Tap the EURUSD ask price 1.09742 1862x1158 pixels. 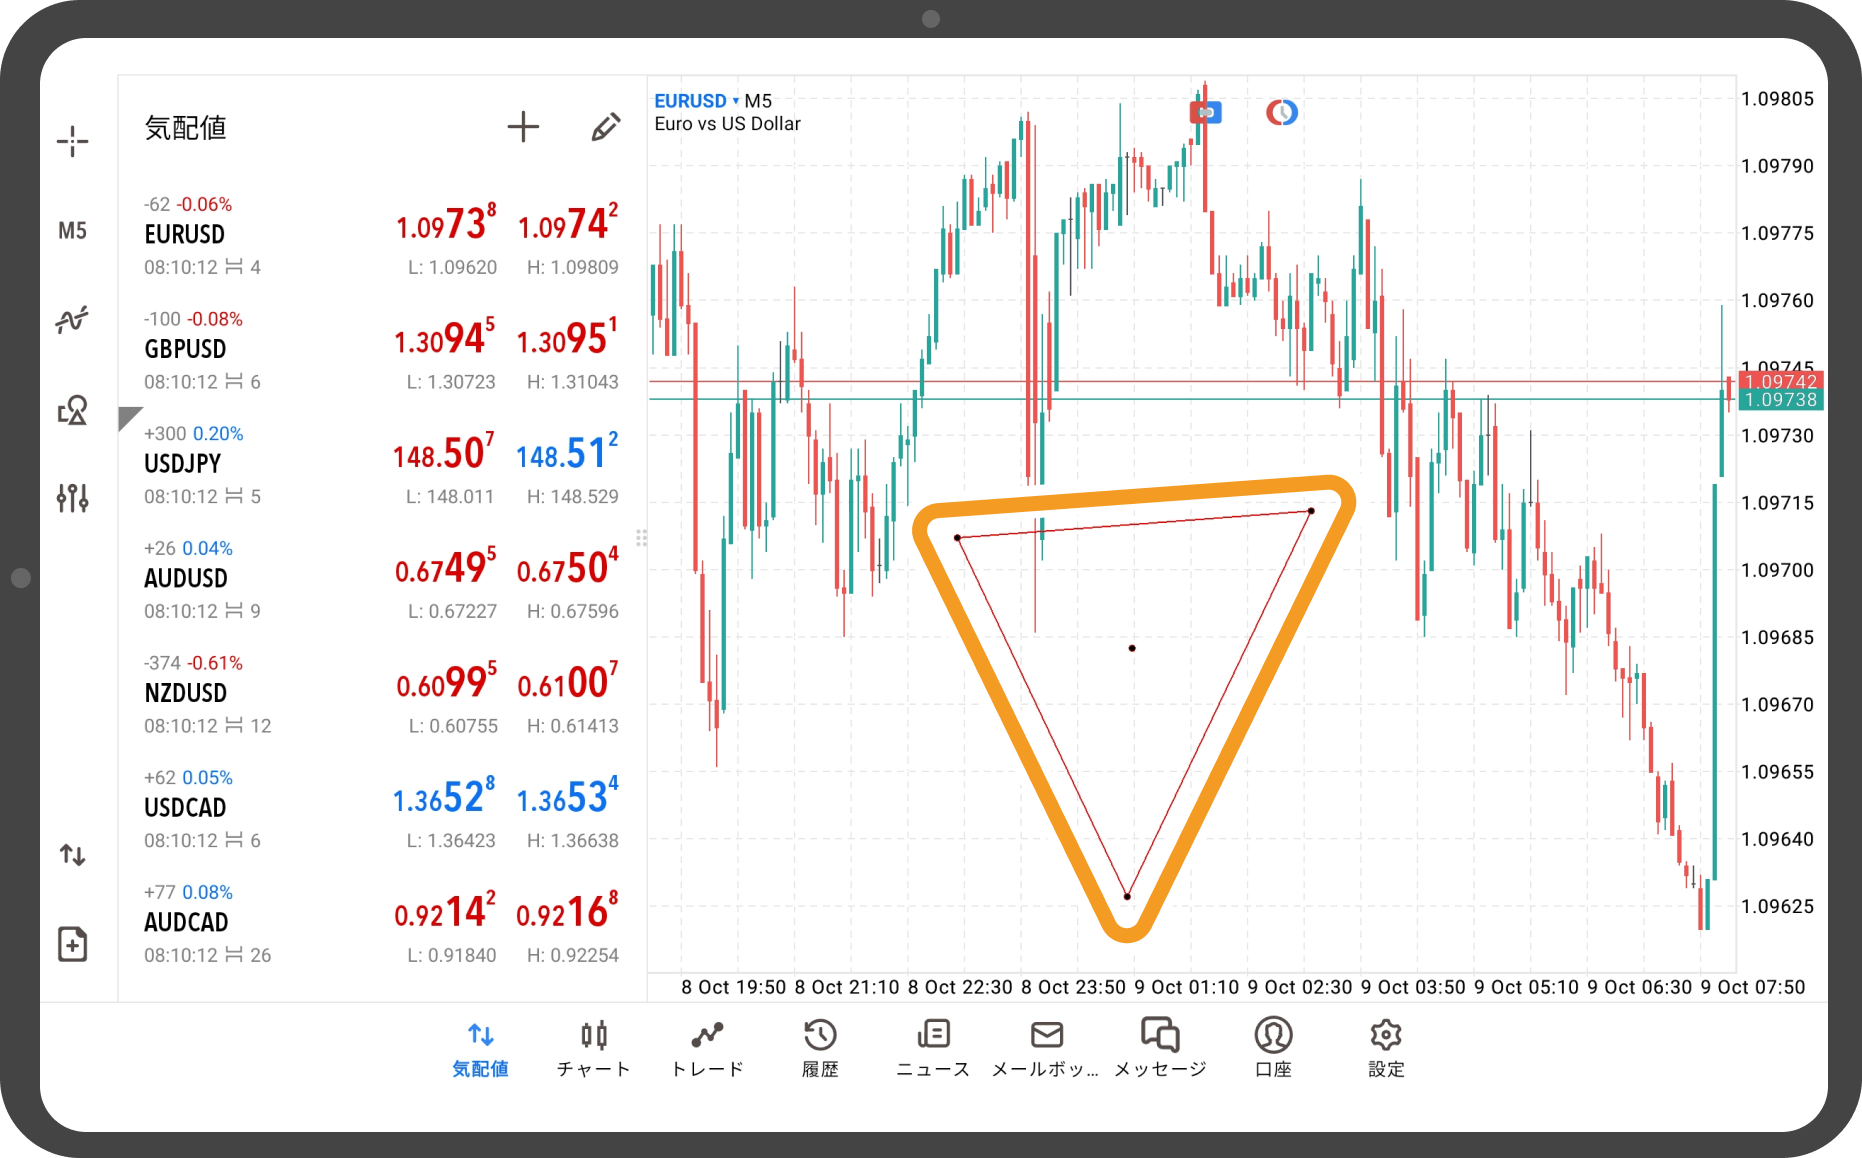(567, 223)
